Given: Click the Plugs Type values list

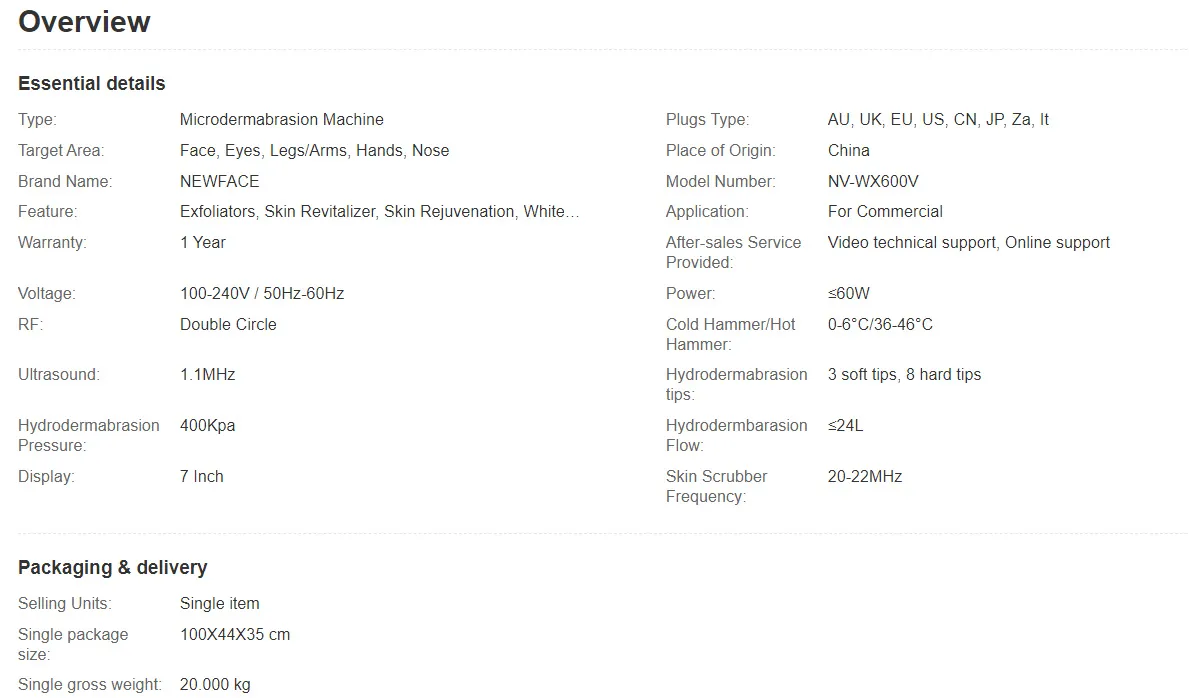Looking at the screenshot, I should (938, 120).
